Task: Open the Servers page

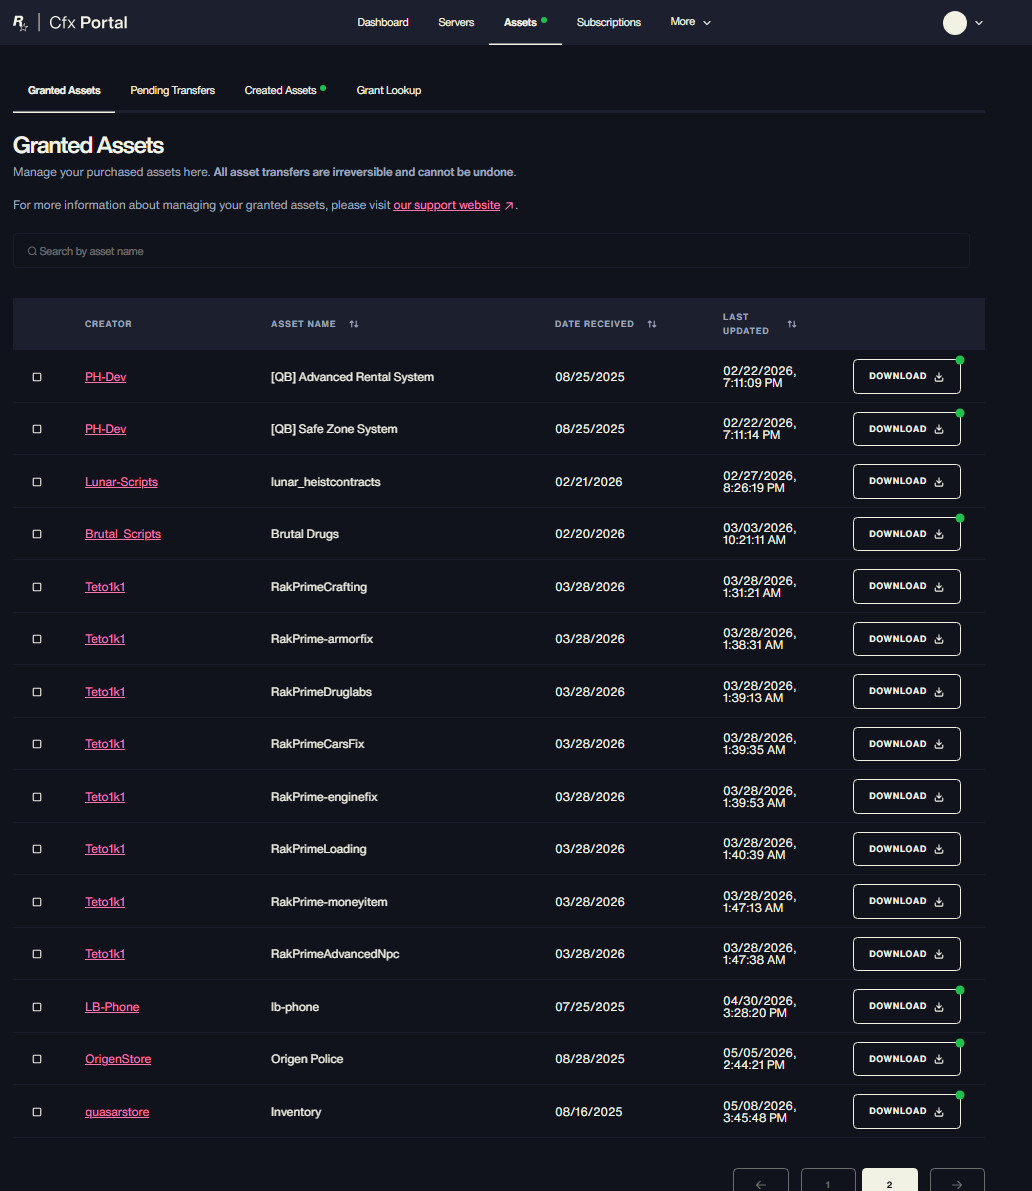Action: 456,23
